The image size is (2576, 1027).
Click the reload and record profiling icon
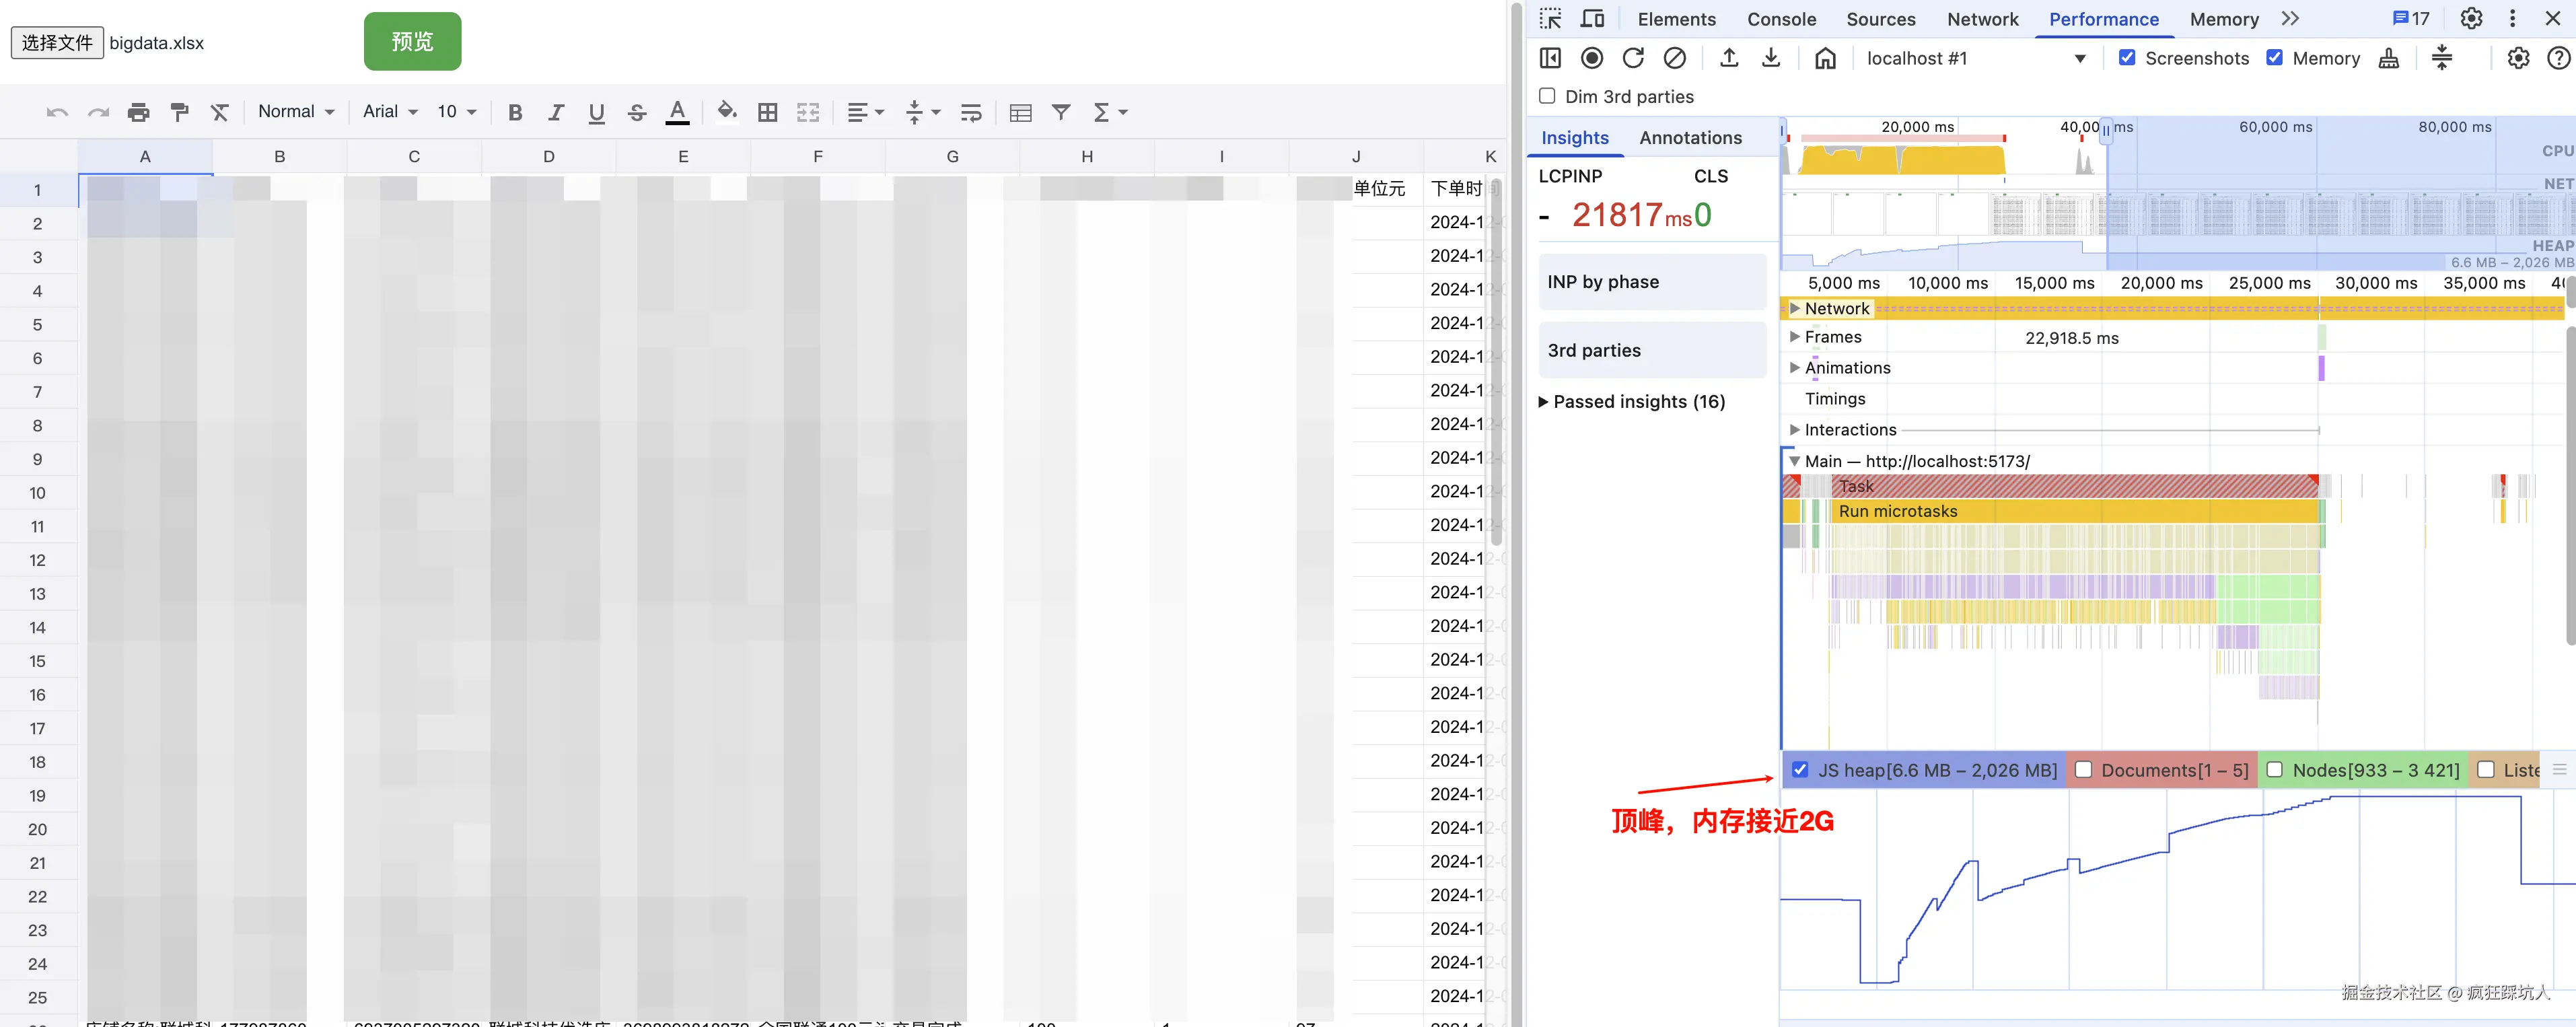click(1633, 58)
